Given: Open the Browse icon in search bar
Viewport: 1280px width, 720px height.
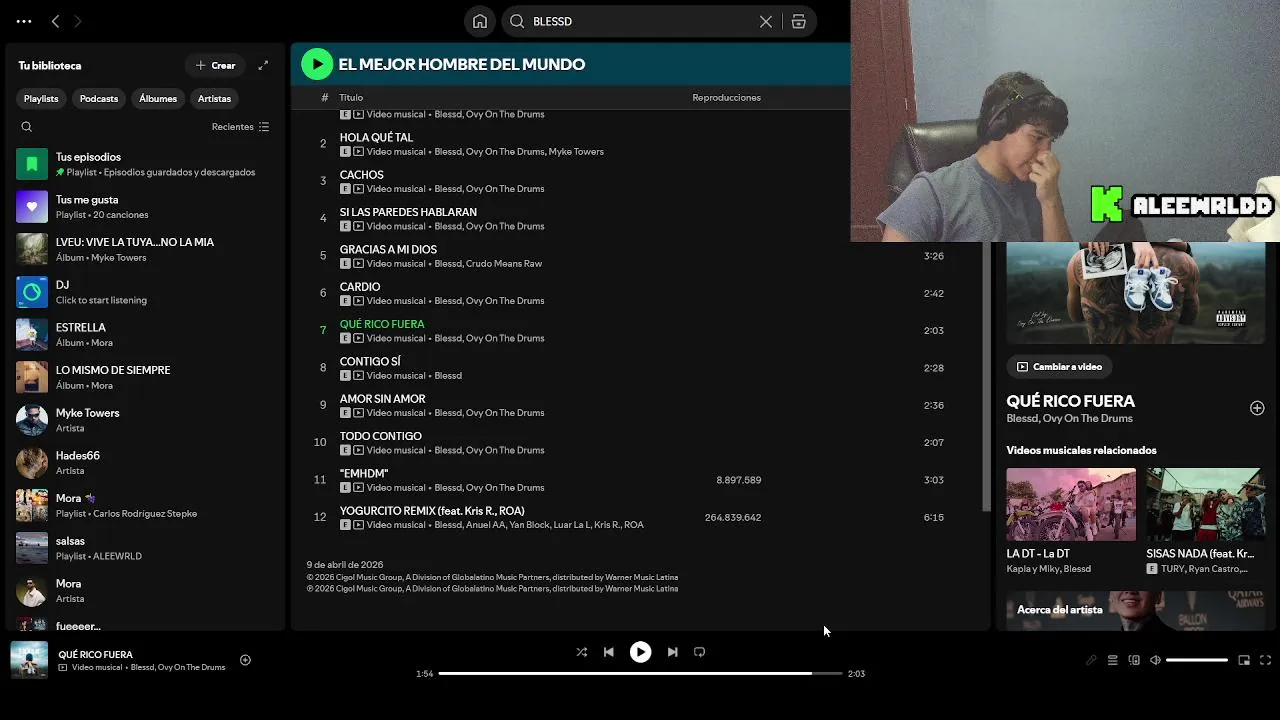Looking at the screenshot, I should click(x=798, y=21).
